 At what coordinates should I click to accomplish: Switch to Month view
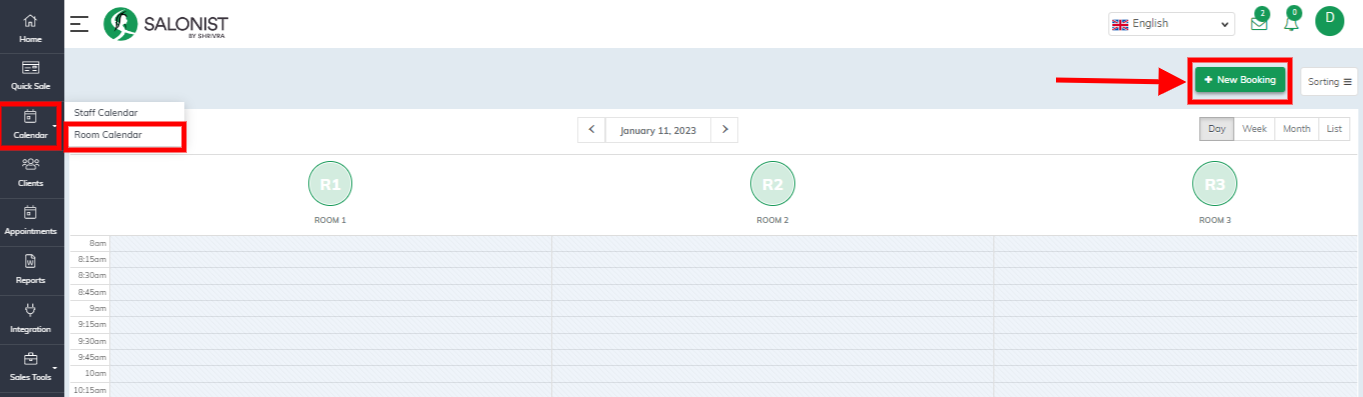click(x=1296, y=129)
